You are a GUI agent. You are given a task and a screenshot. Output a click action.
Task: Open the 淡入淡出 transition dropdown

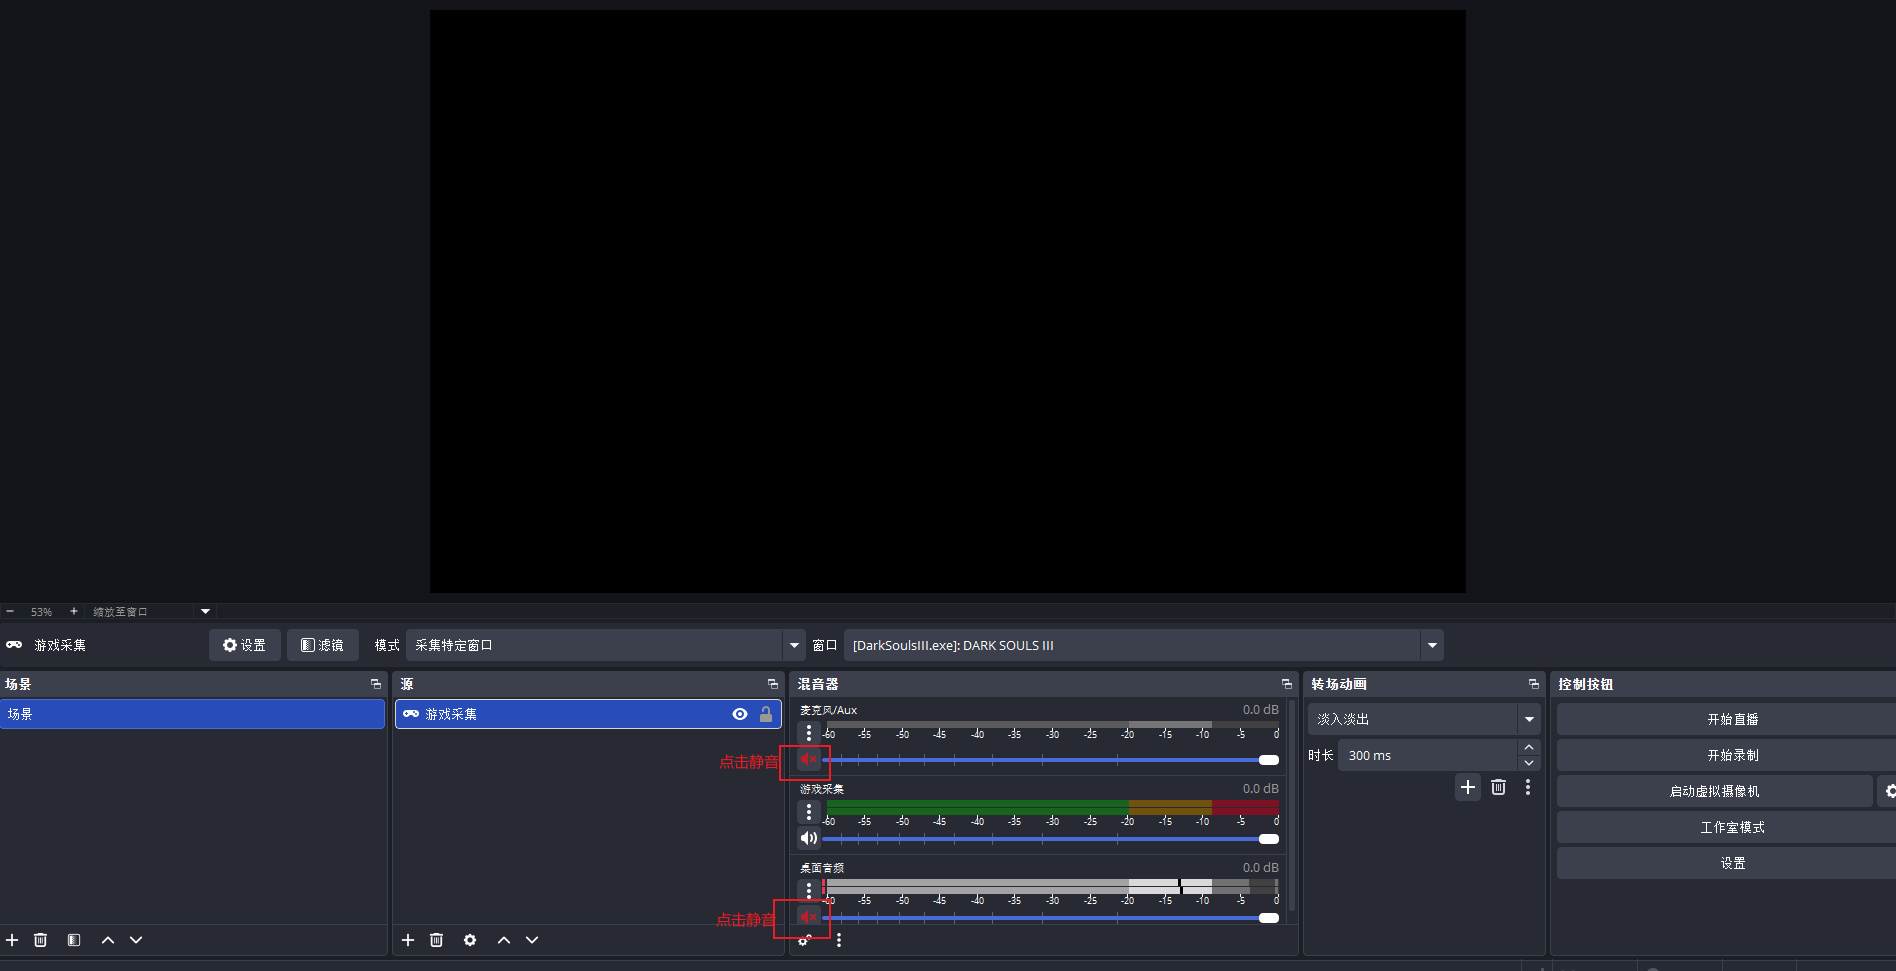pyautogui.click(x=1528, y=718)
